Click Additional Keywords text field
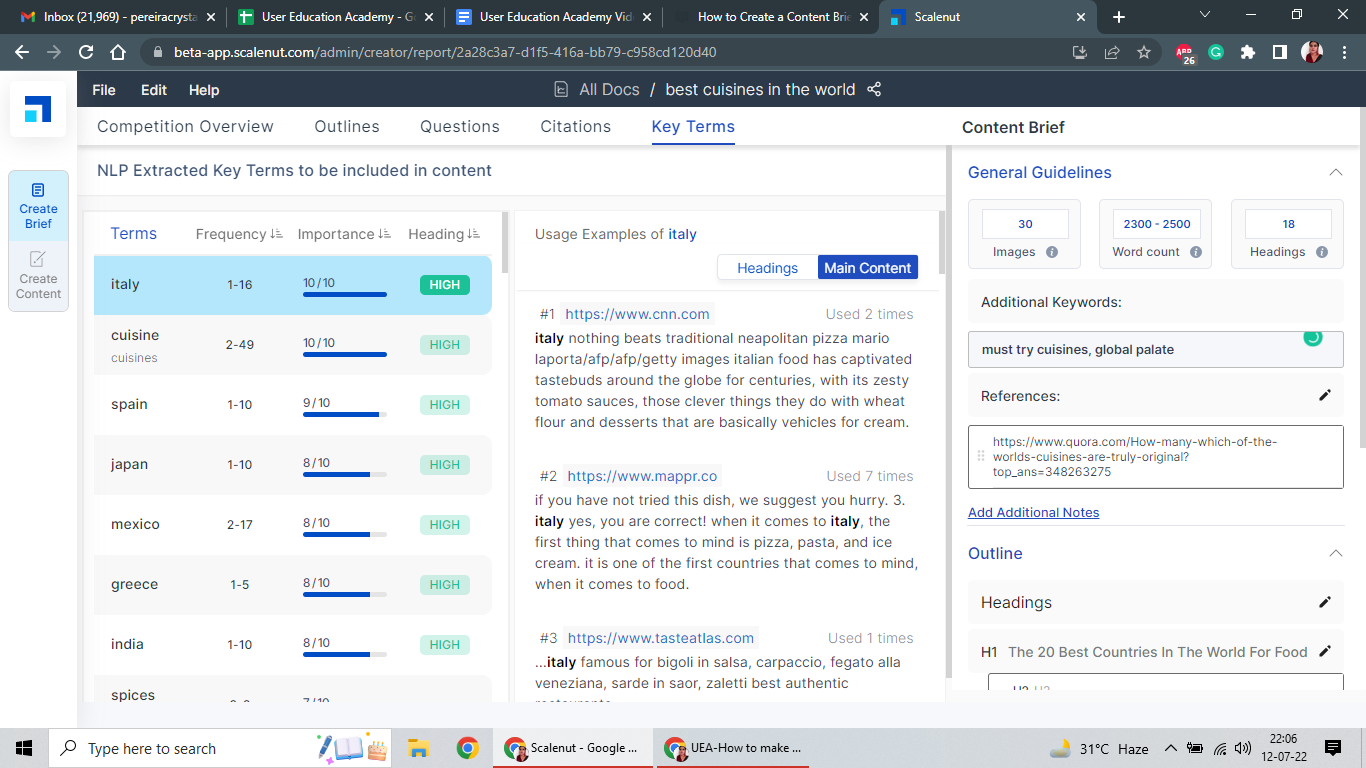This screenshot has width=1366, height=768. [x=1155, y=350]
